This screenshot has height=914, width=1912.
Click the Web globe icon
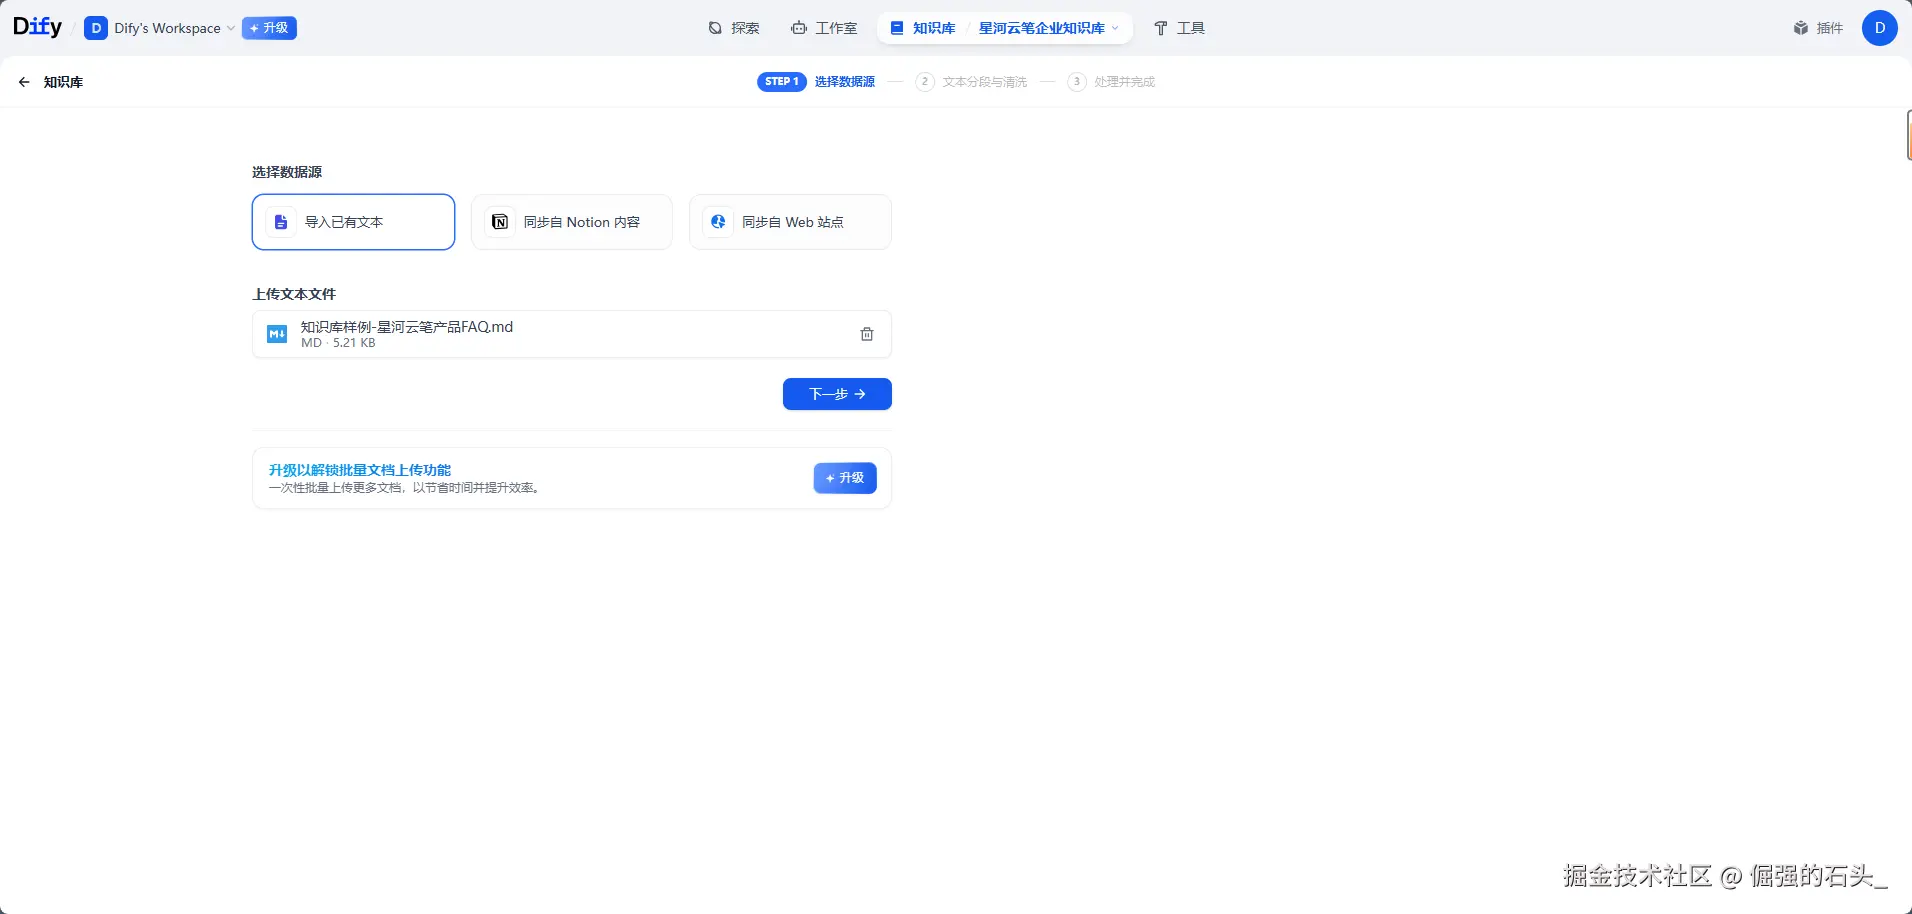[x=718, y=222]
